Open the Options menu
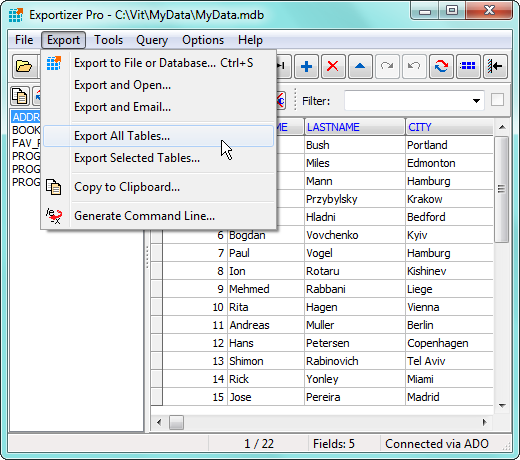 coord(203,40)
